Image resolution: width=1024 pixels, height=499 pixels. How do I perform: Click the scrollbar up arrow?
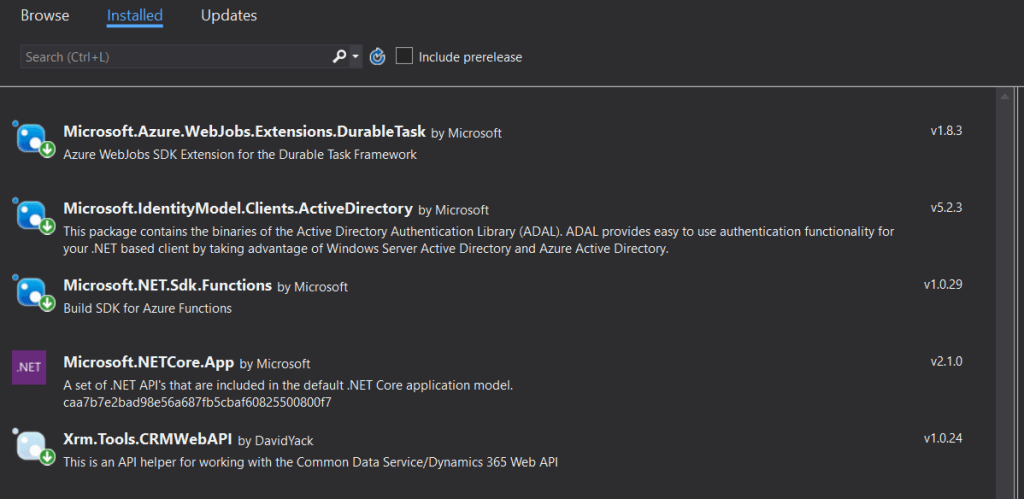click(x=1003, y=97)
